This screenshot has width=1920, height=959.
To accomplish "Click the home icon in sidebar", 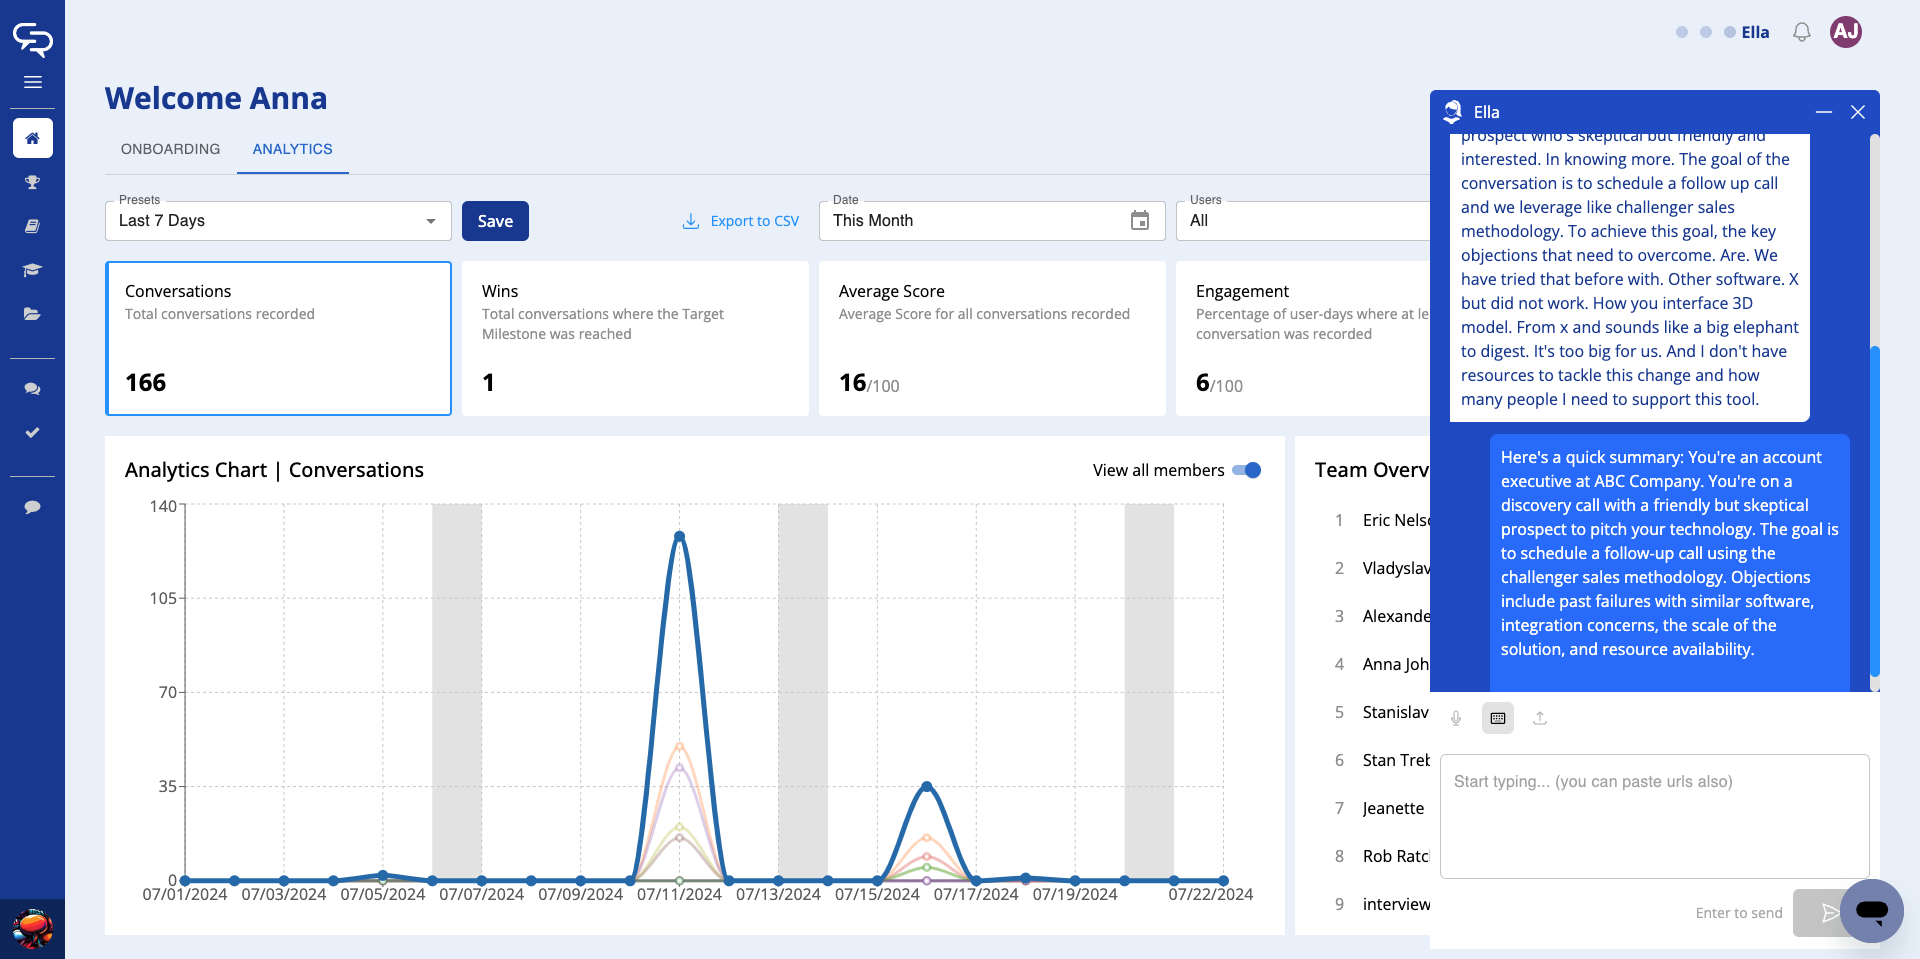I will [x=32, y=138].
